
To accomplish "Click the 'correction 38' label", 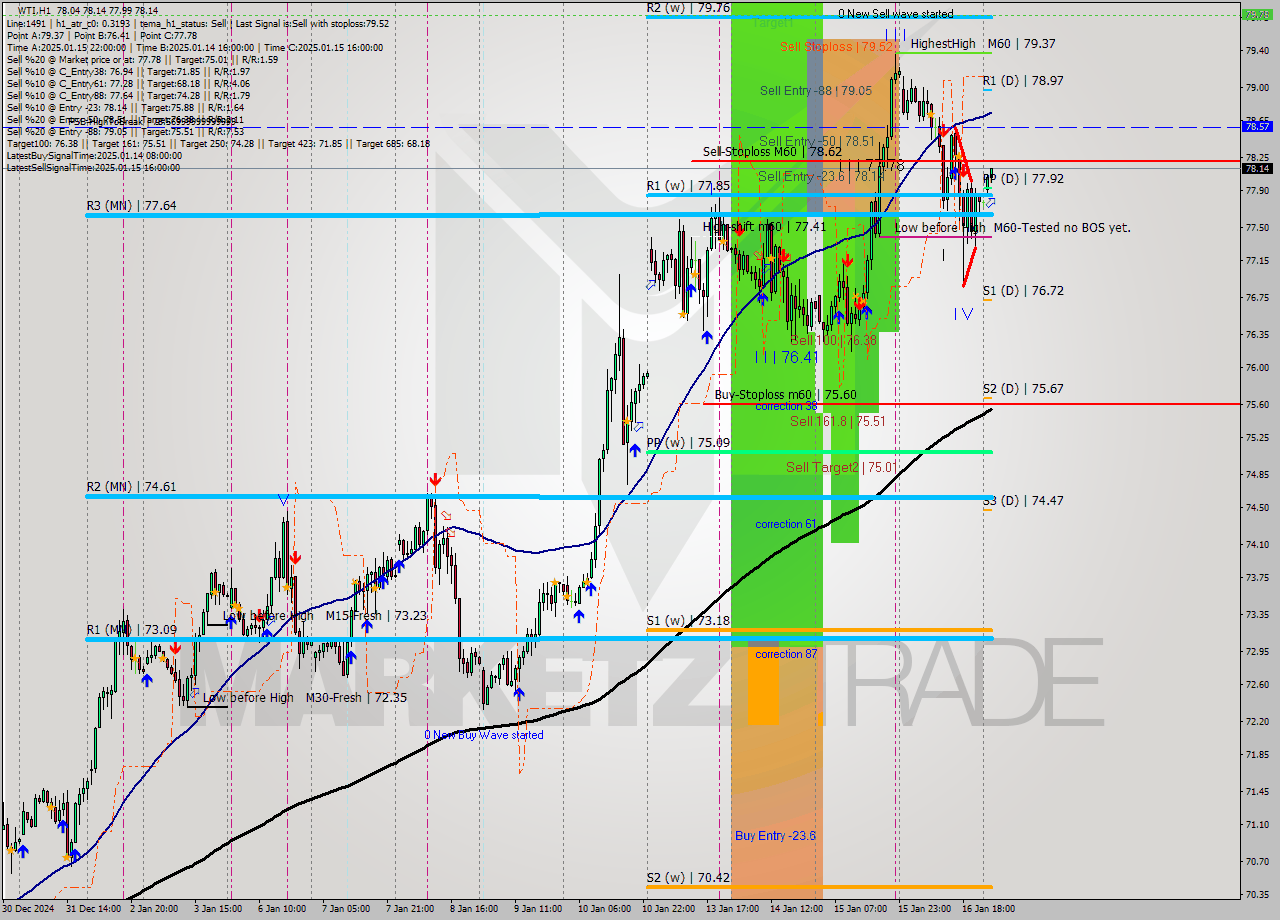I will pyautogui.click(x=786, y=406).
